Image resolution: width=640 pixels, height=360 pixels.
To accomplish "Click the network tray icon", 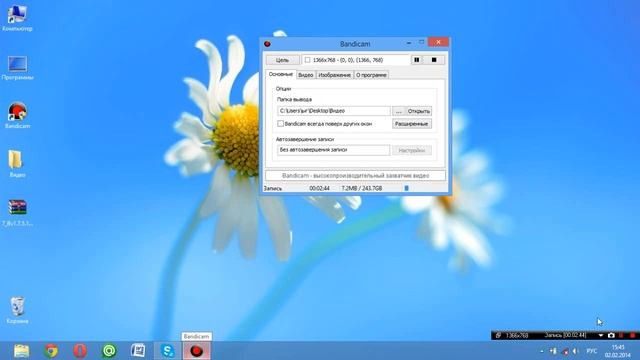I will pos(553,351).
